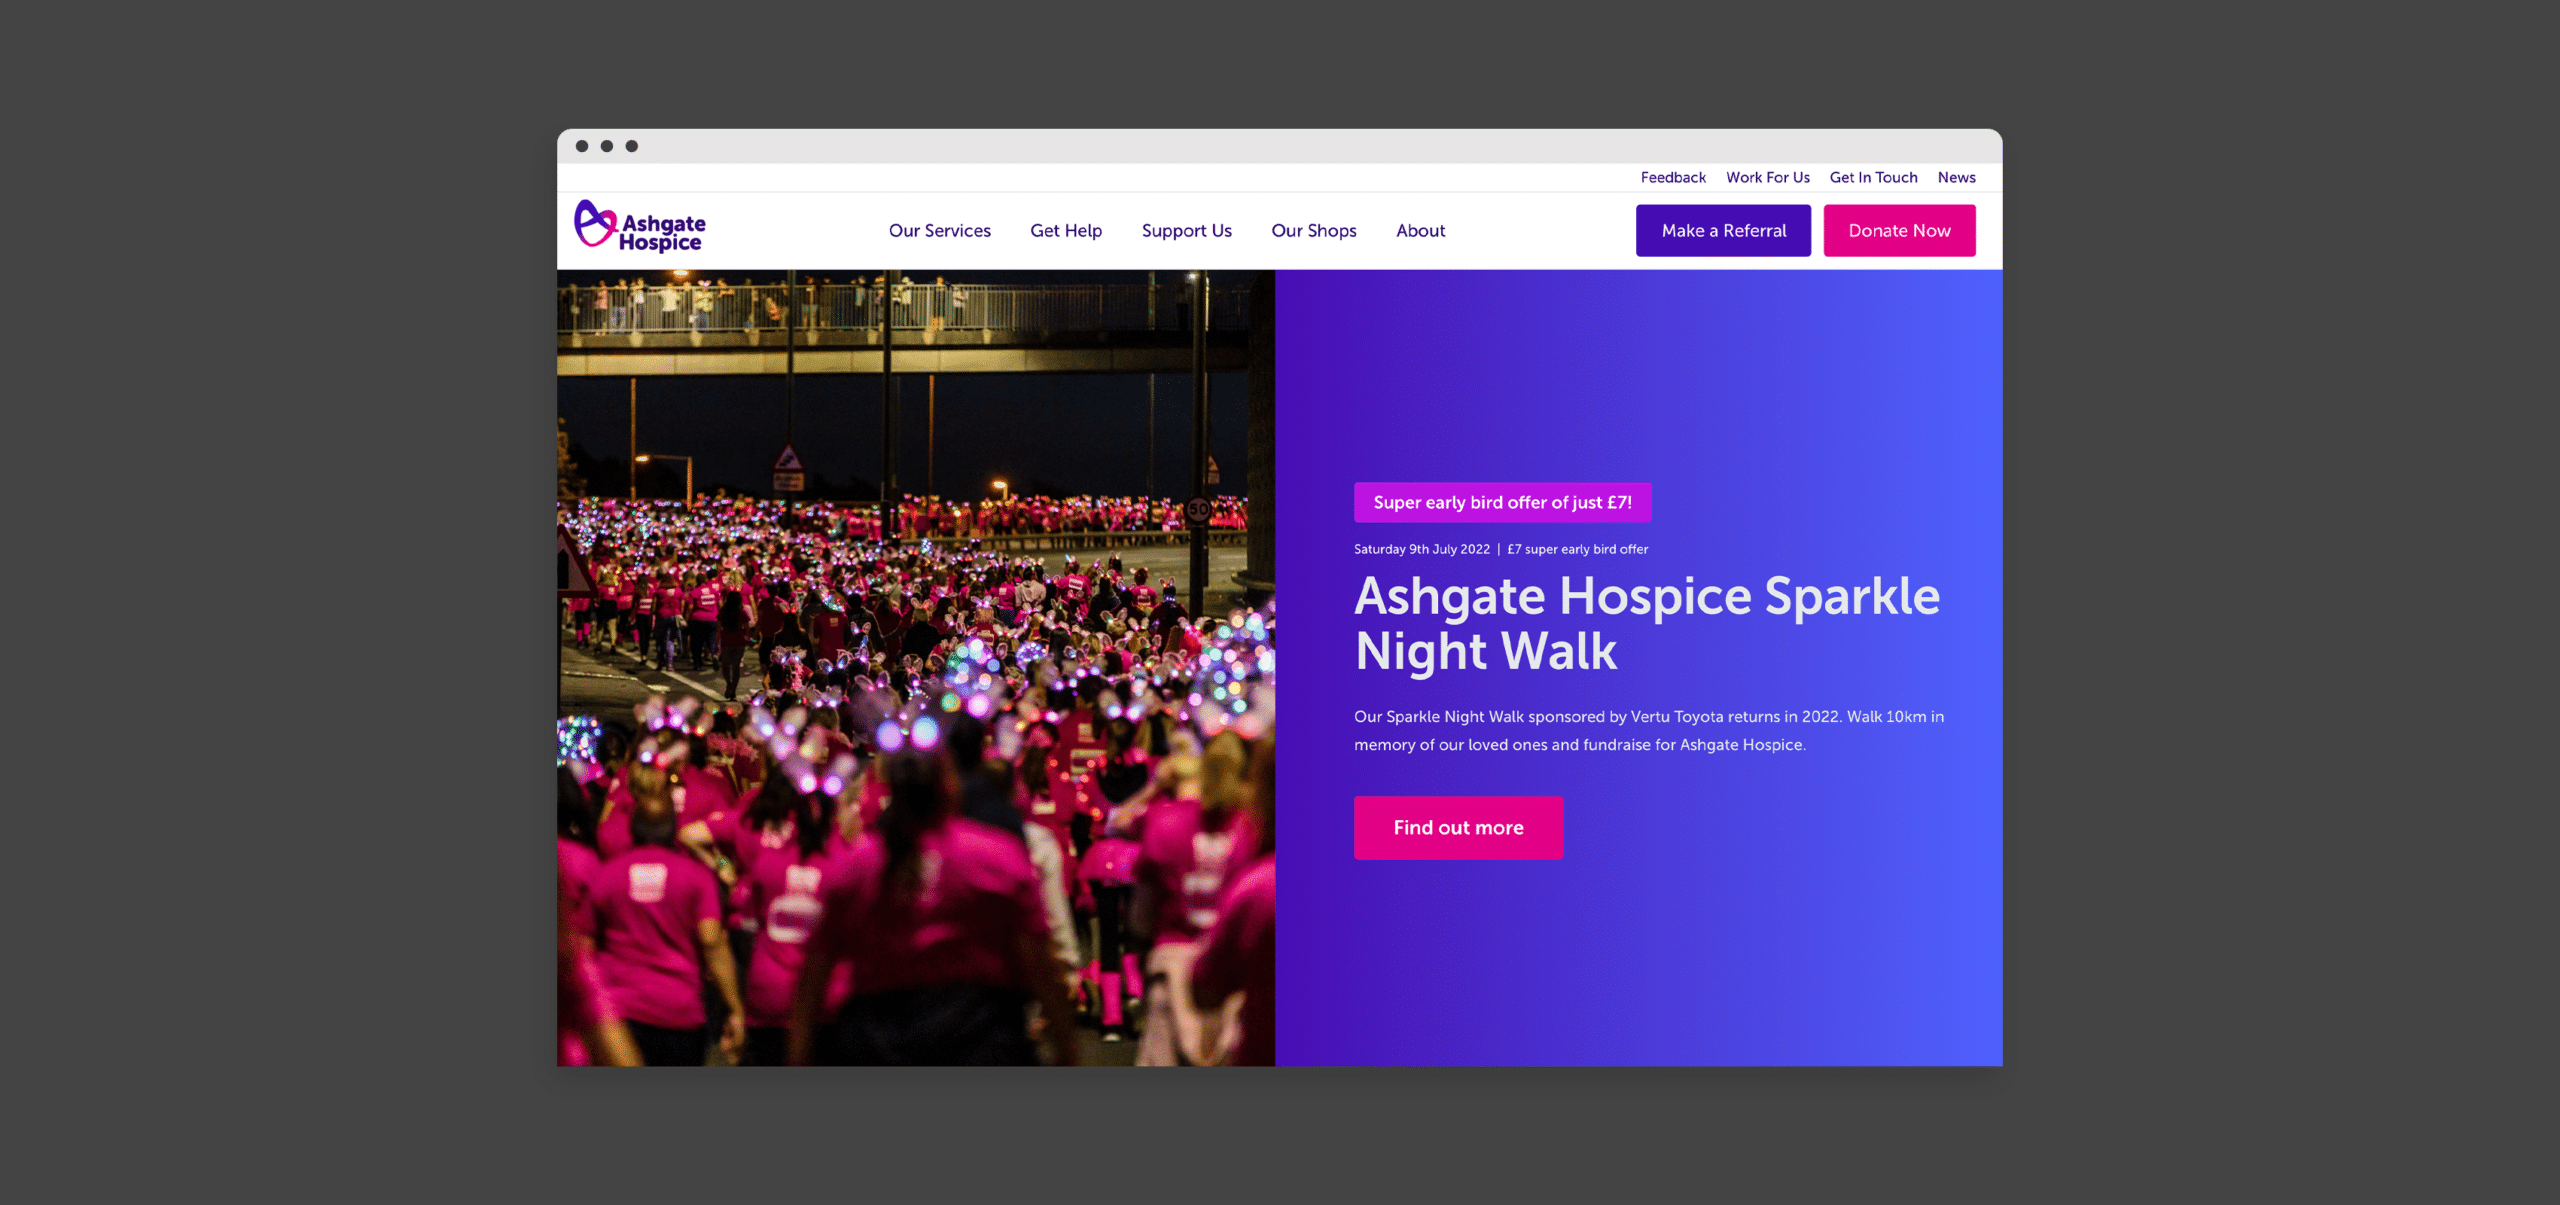
Task: Open the Support Us menu
Action: pyautogui.click(x=1186, y=231)
